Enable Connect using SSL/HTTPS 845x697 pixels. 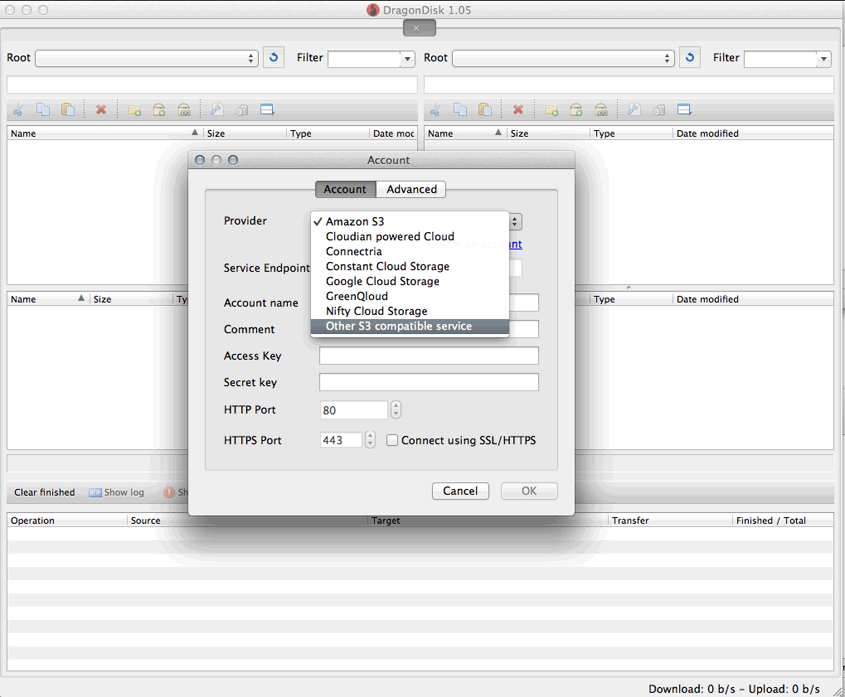point(392,440)
